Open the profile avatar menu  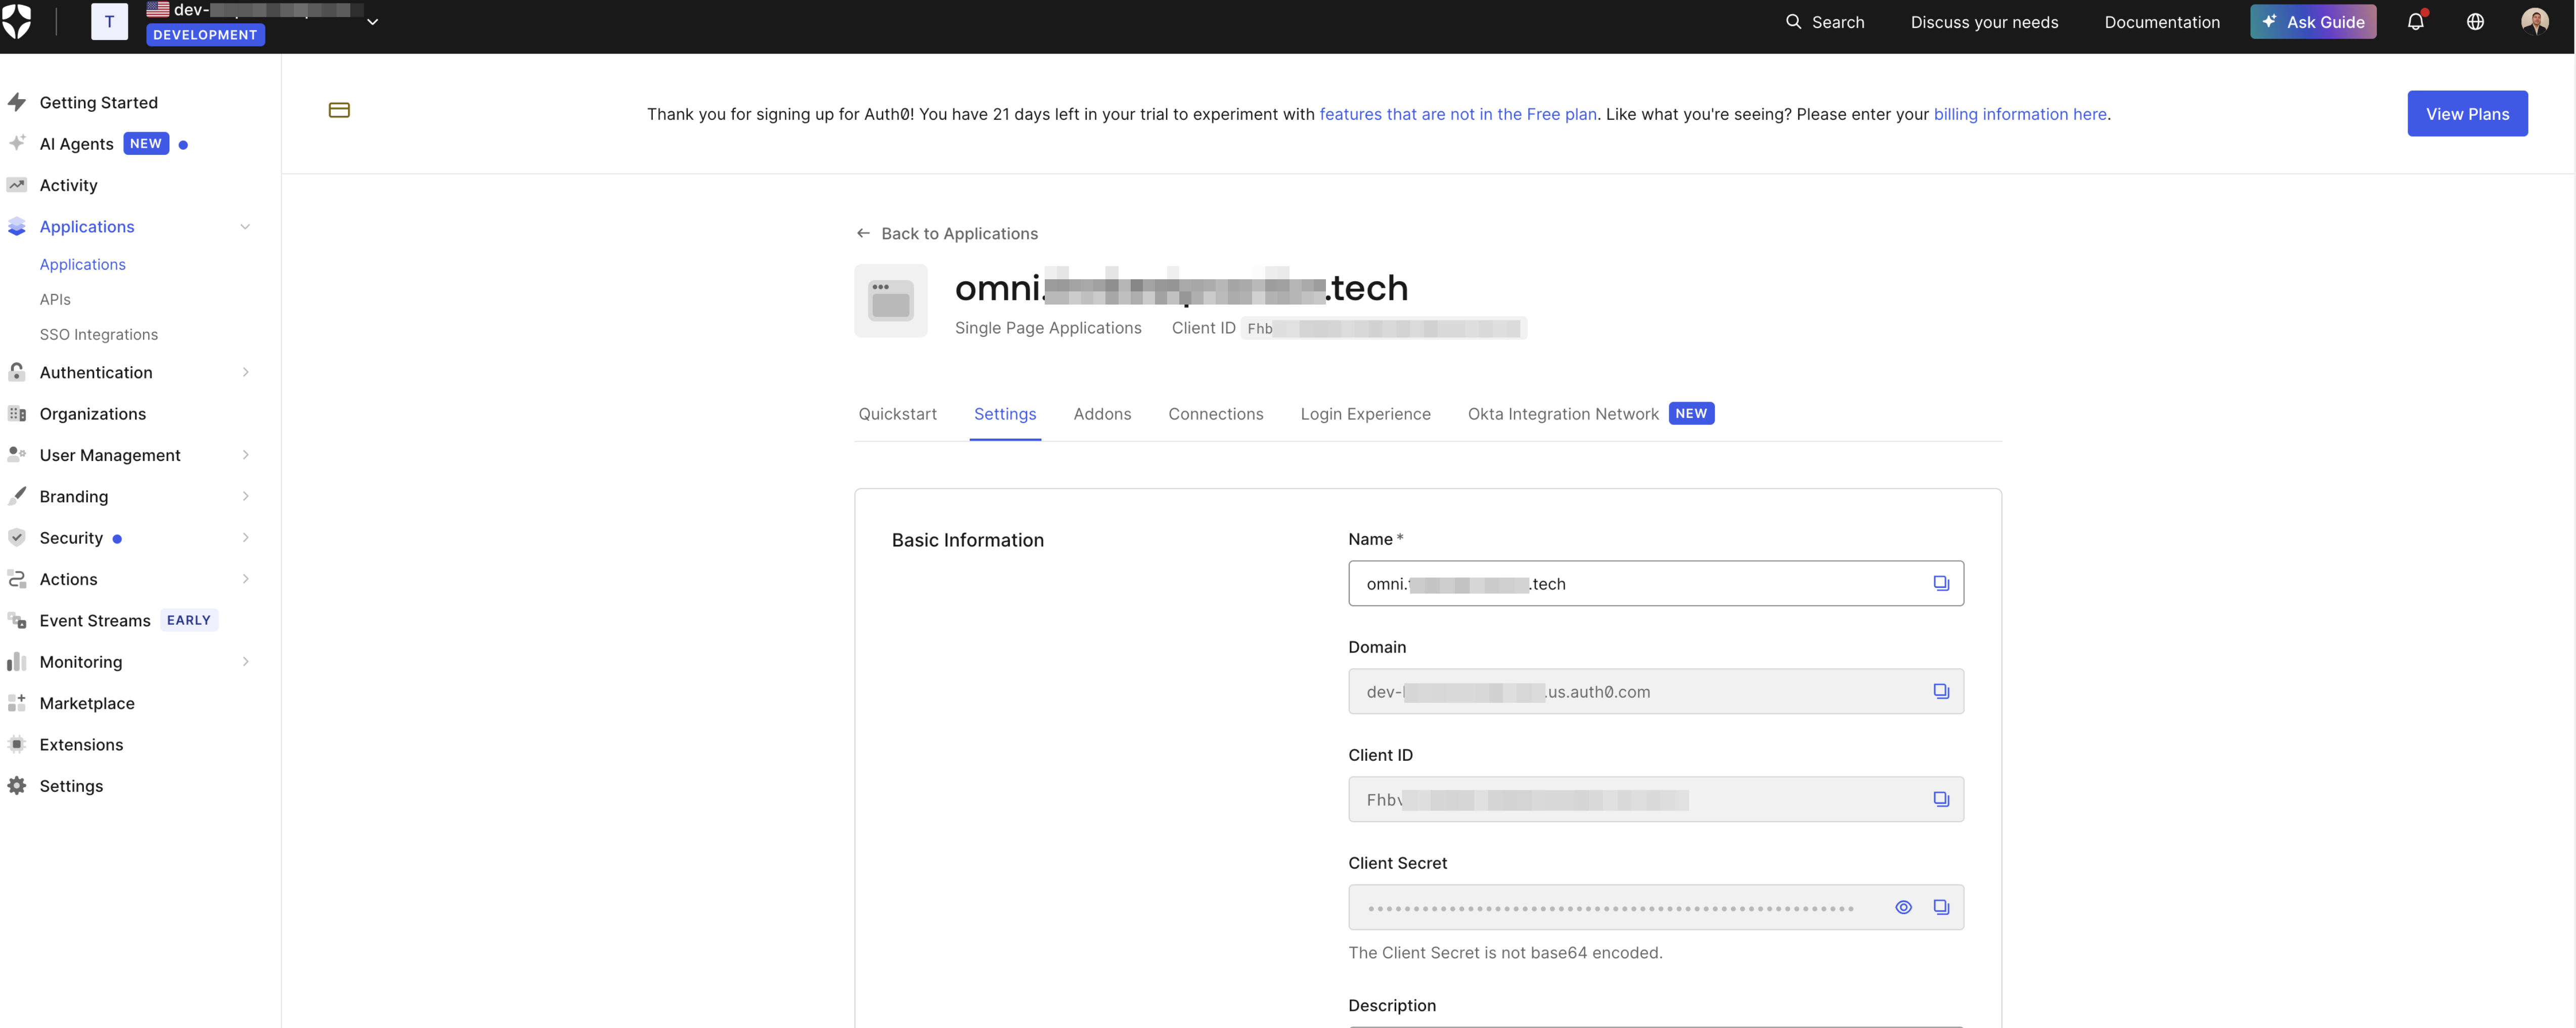[2537, 21]
